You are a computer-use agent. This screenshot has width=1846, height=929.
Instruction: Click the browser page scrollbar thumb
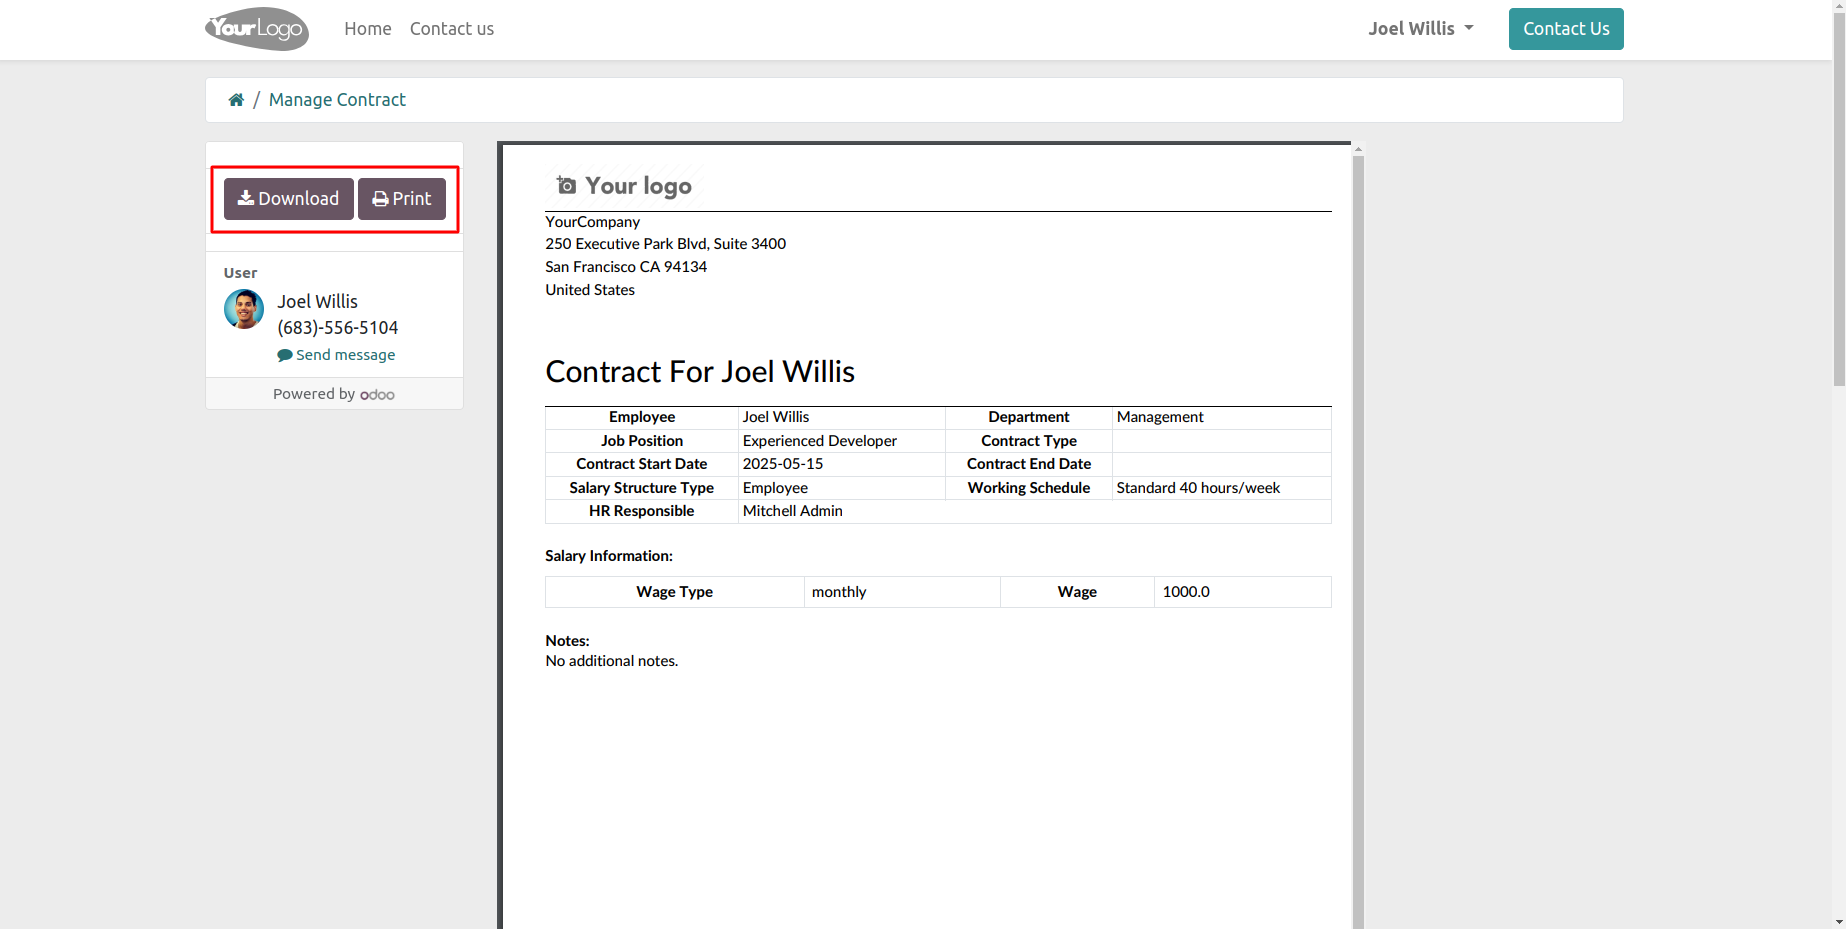click(x=1839, y=198)
